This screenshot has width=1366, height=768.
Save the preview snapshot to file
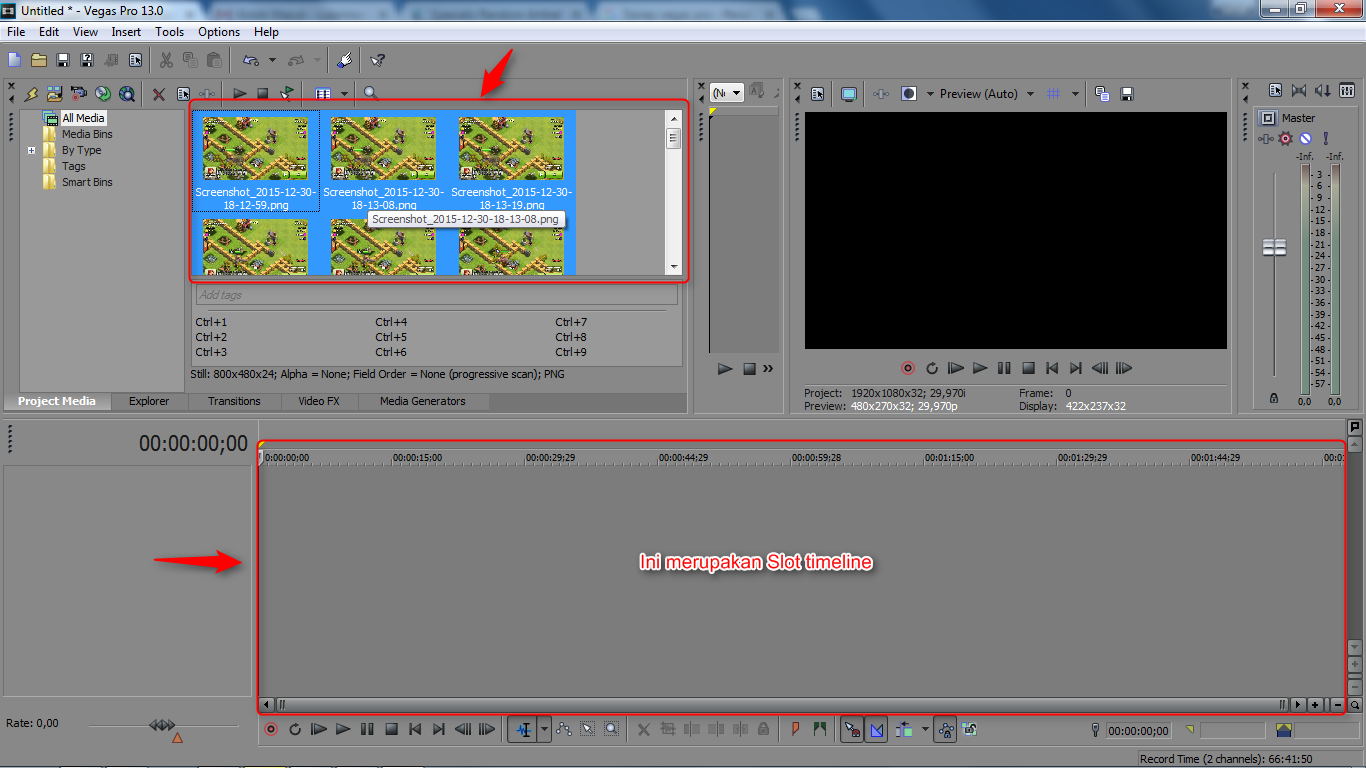pos(1127,94)
